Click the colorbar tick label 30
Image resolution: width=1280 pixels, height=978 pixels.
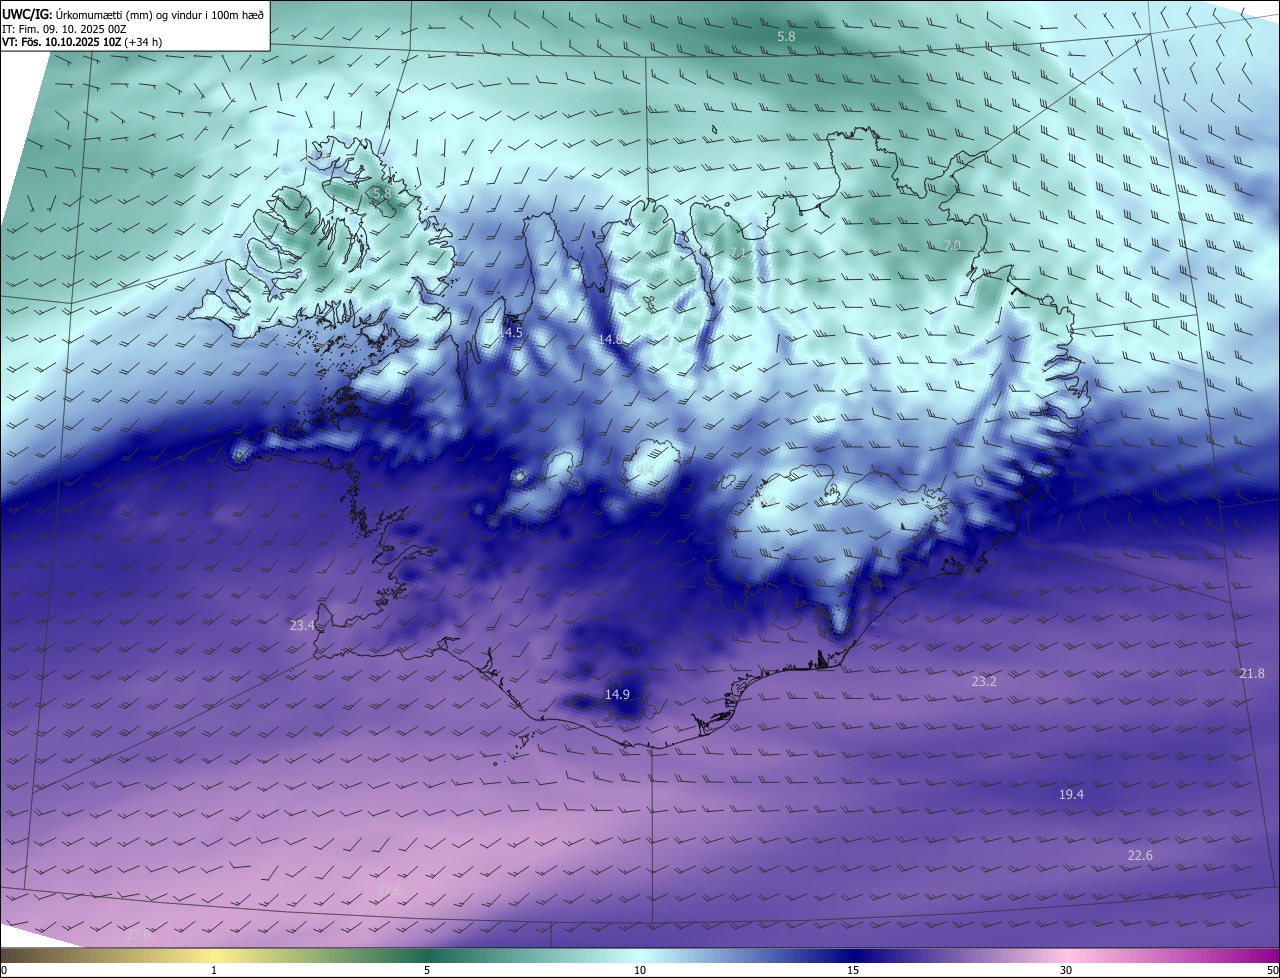pyautogui.click(x=1066, y=970)
